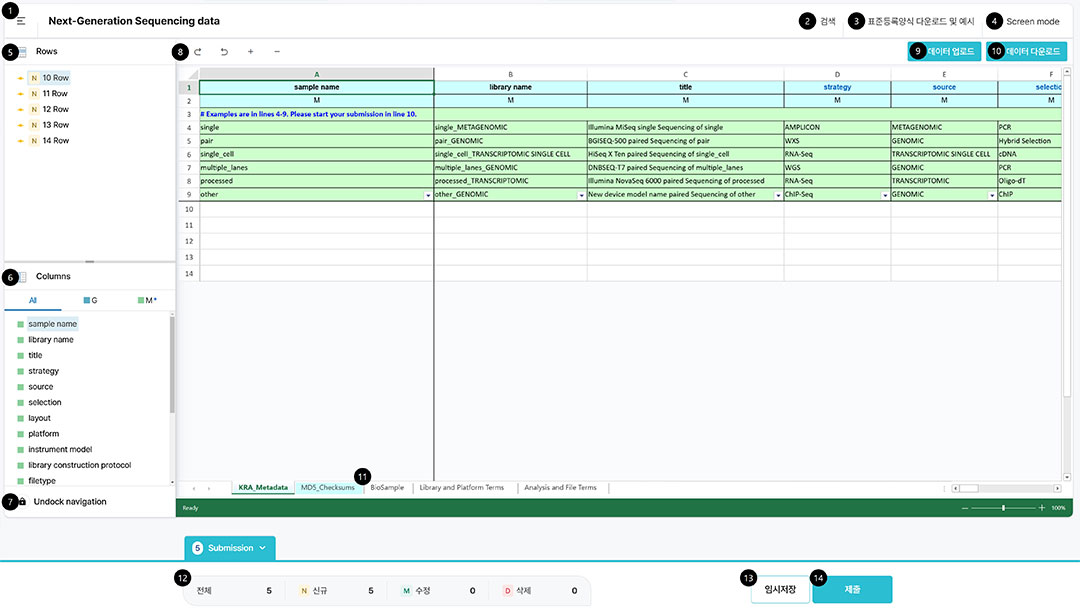Click the 제출 submit button
Image resolution: width=1080 pixels, height=615 pixels.
pyautogui.click(x=852, y=589)
